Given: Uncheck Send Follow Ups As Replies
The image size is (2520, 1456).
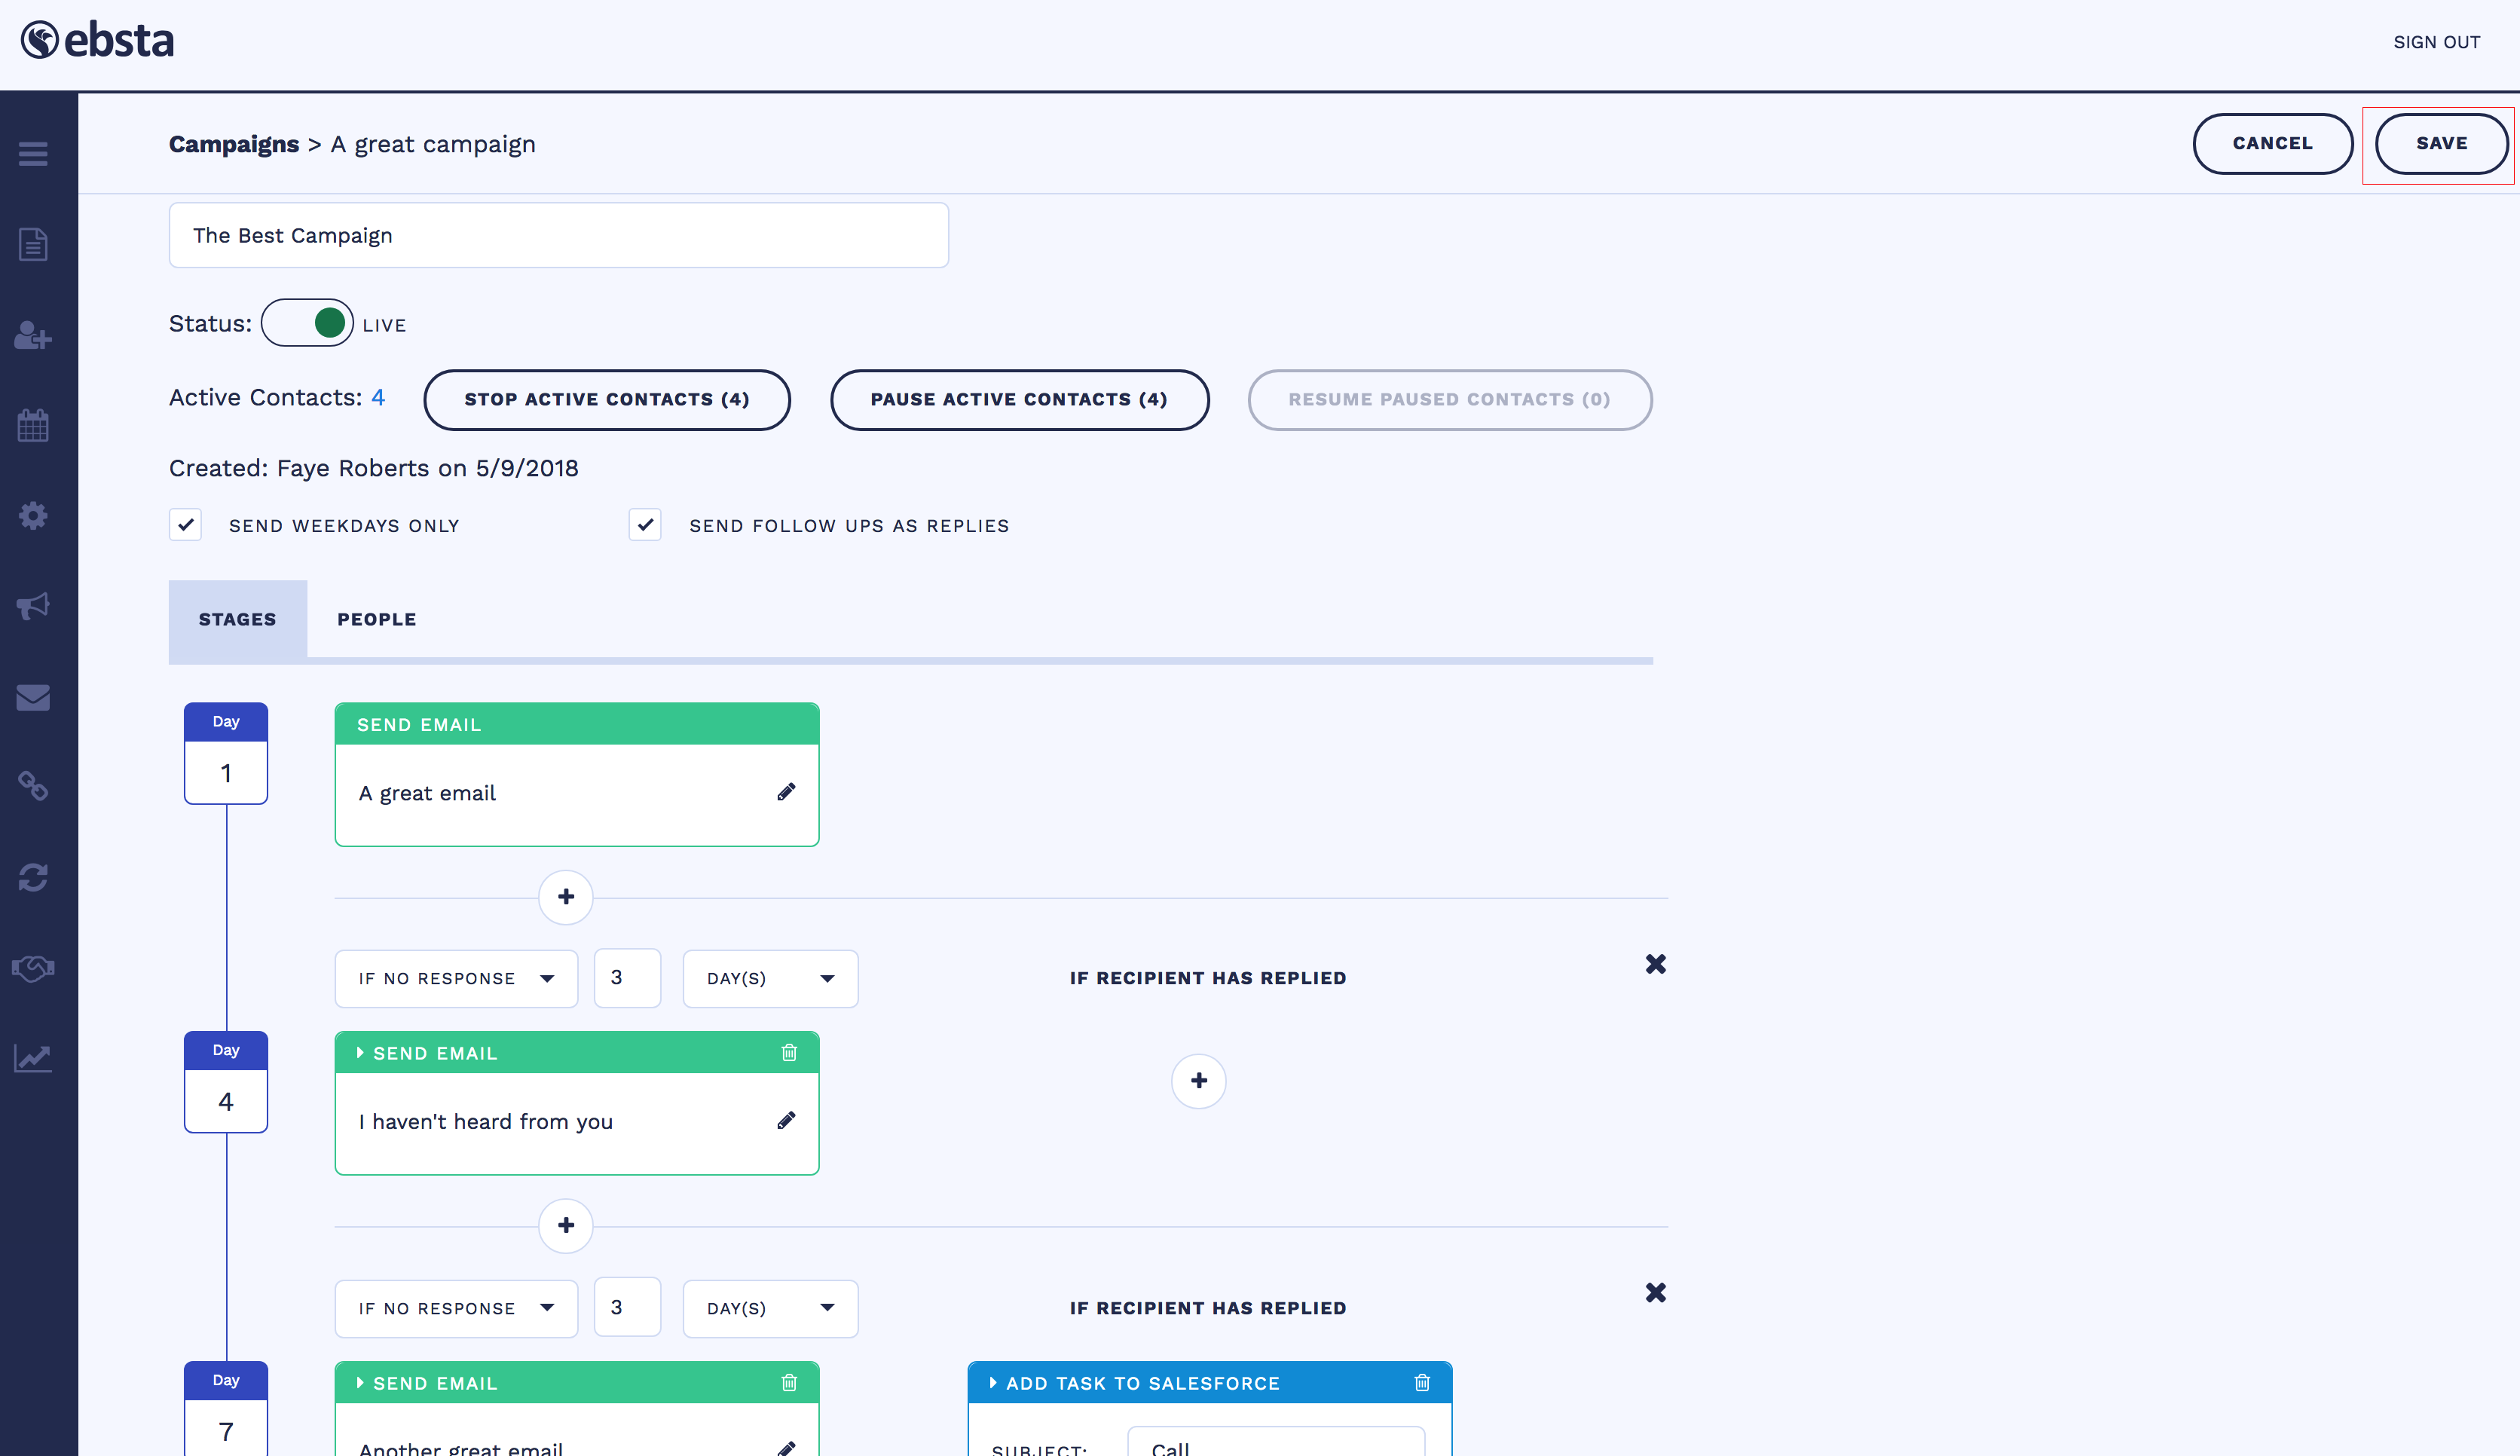Looking at the screenshot, I should [645, 525].
